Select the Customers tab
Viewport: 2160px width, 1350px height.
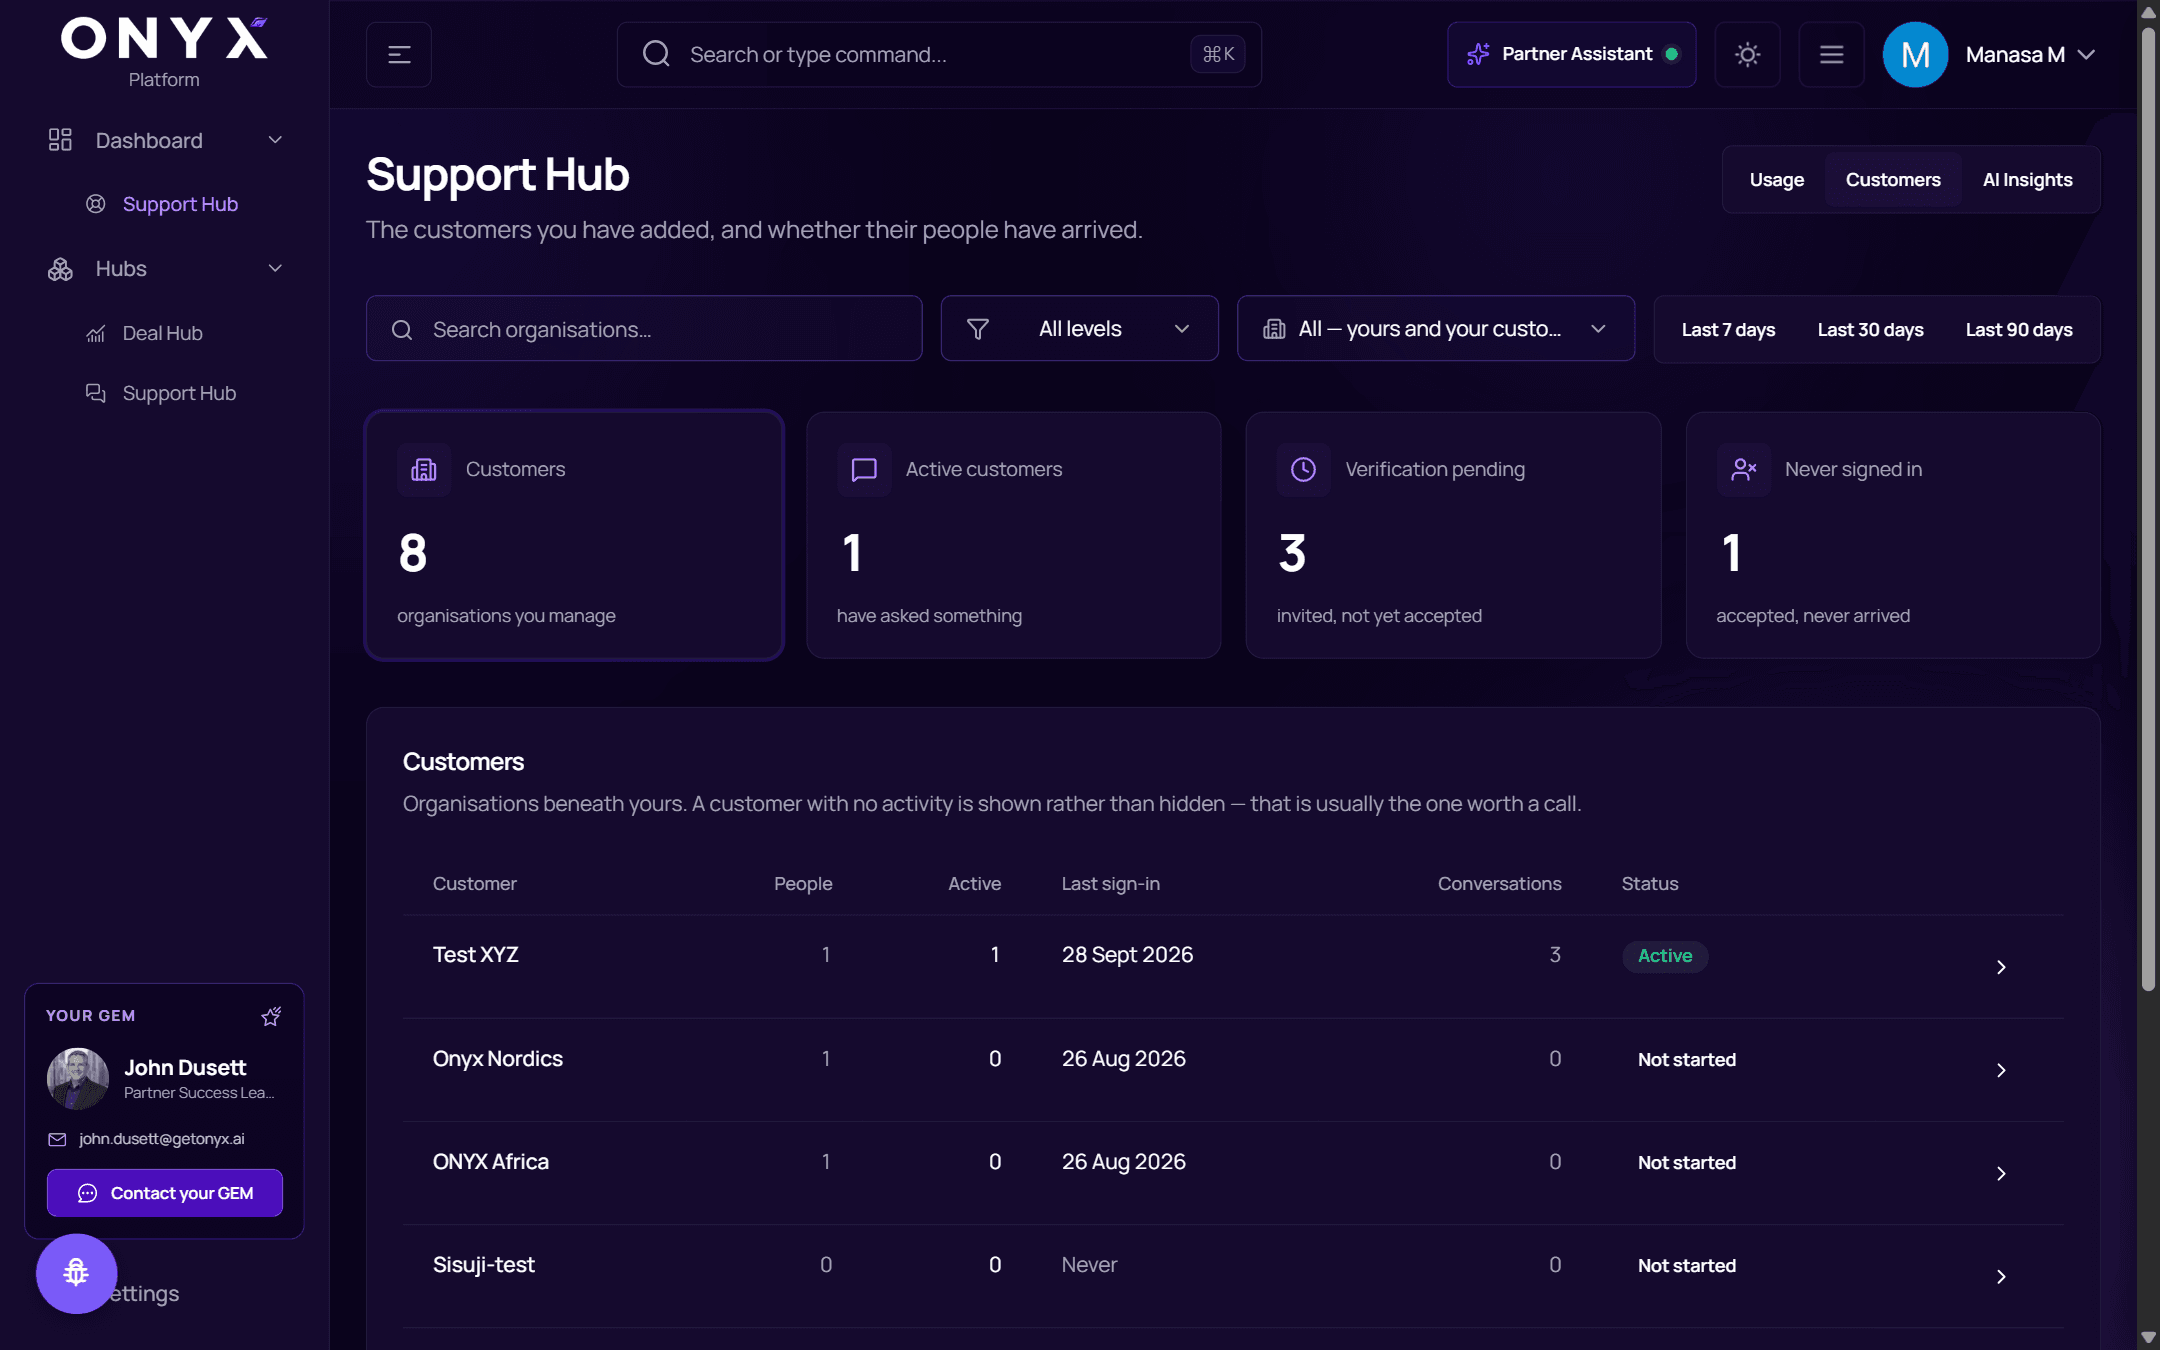1892,180
